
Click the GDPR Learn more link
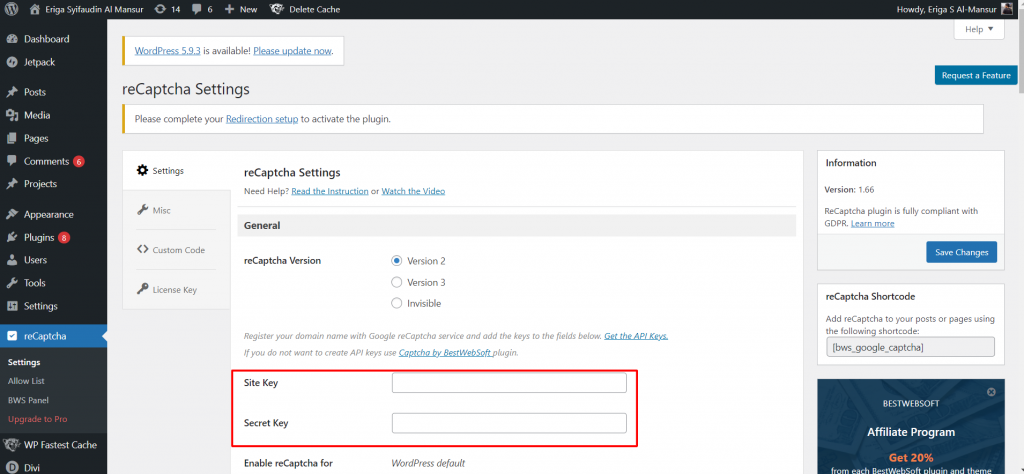click(872, 223)
